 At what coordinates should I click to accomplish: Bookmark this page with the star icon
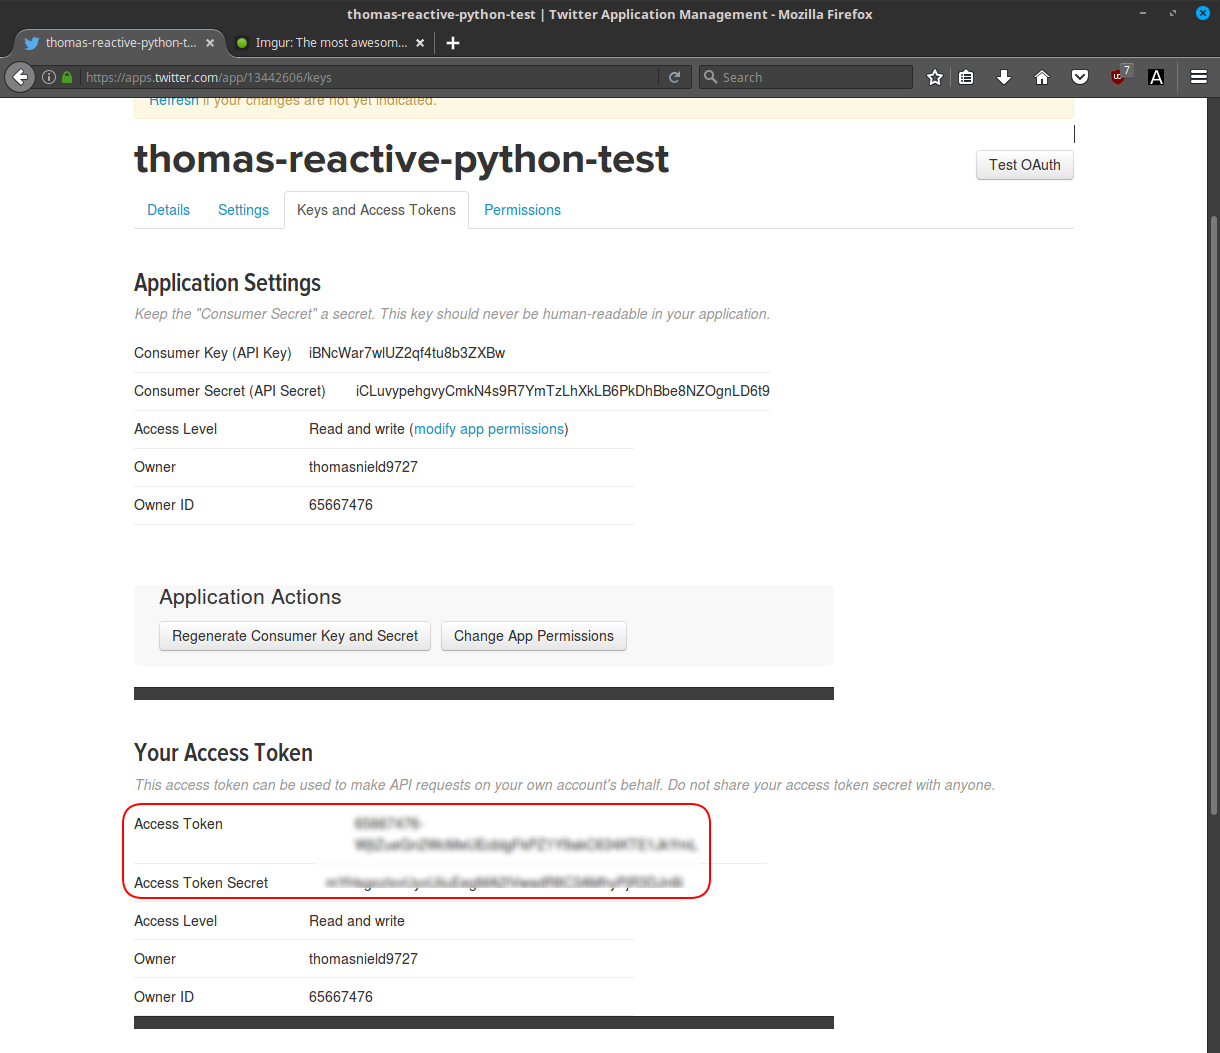click(935, 77)
